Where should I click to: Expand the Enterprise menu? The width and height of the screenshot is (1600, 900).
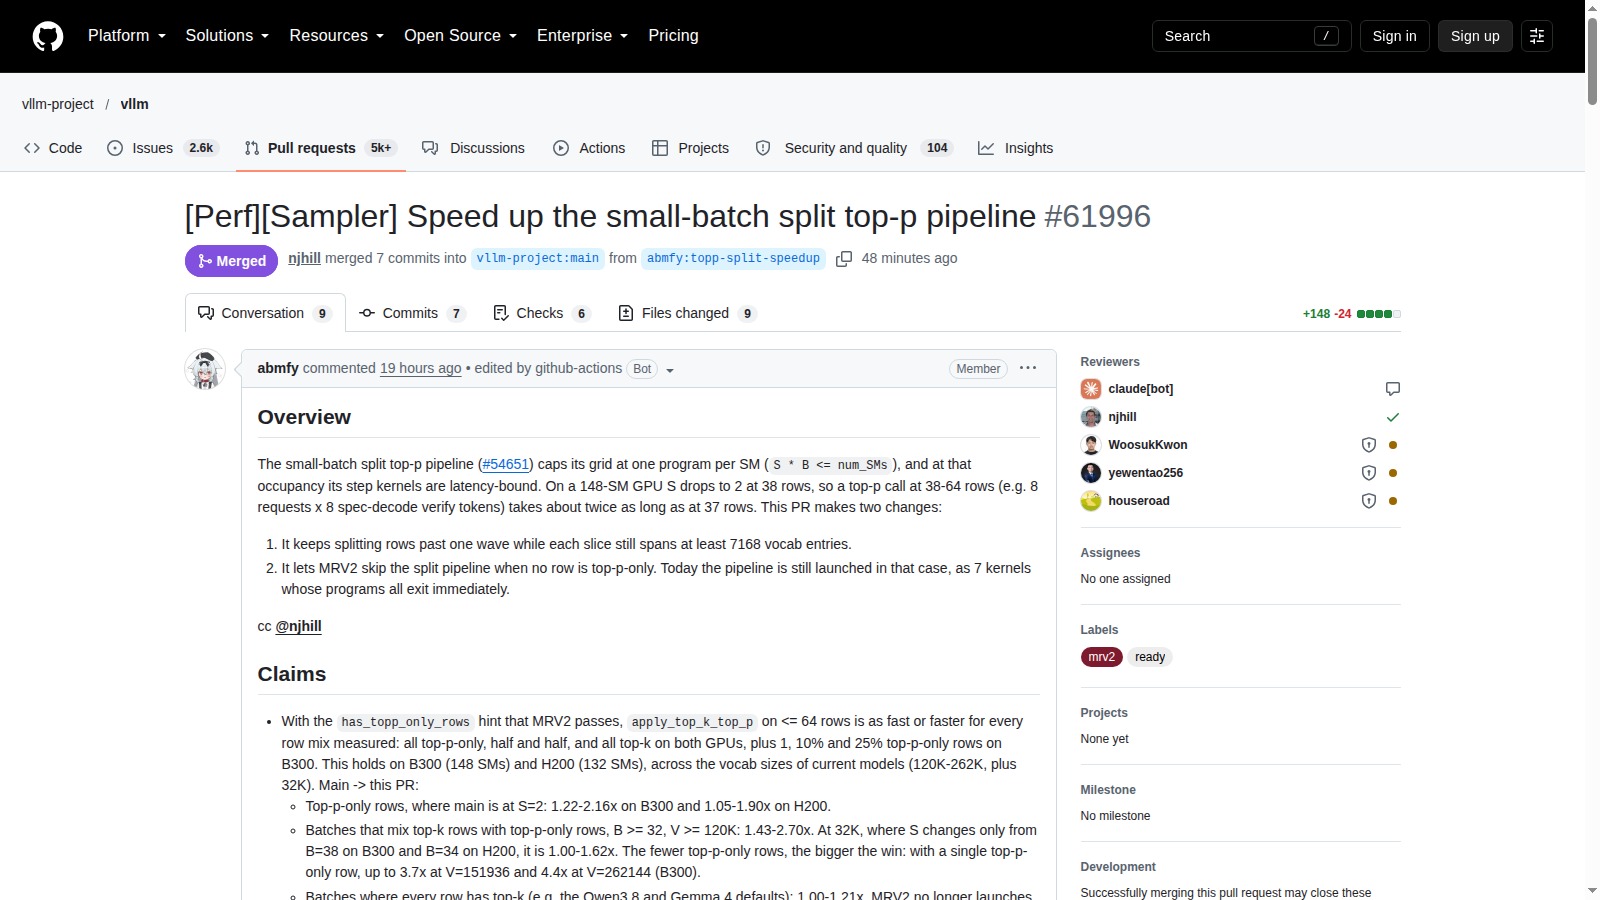tap(582, 36)
